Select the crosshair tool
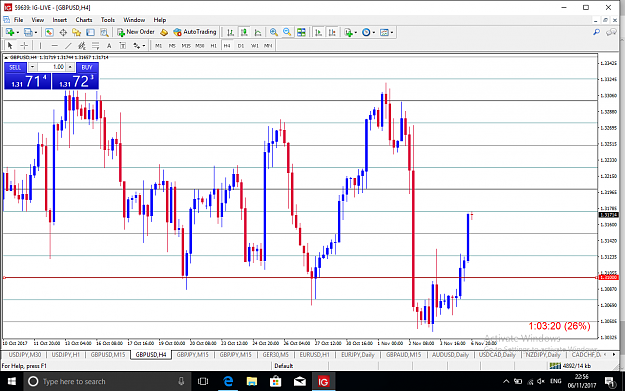Image resolution: width=625 pixels, height=391 pixels. pyautogui.click(x=24, y=45)
